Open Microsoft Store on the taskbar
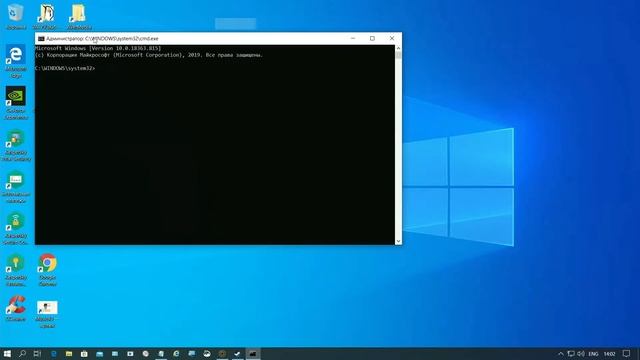The height and width of the screenshot is (360, 640). click(x=84, y=353)
